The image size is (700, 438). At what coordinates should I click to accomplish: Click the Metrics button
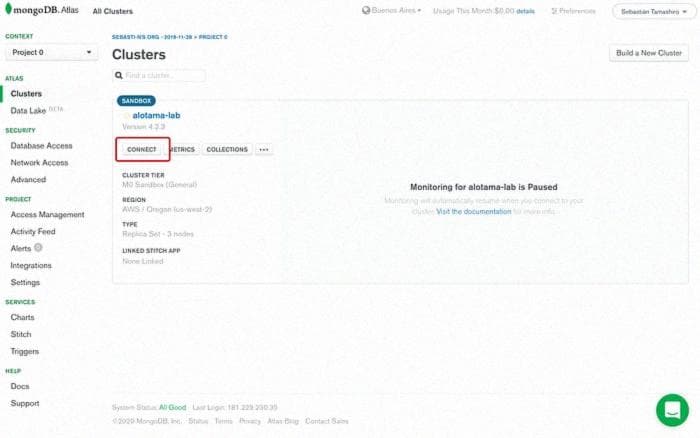point(182,150)
